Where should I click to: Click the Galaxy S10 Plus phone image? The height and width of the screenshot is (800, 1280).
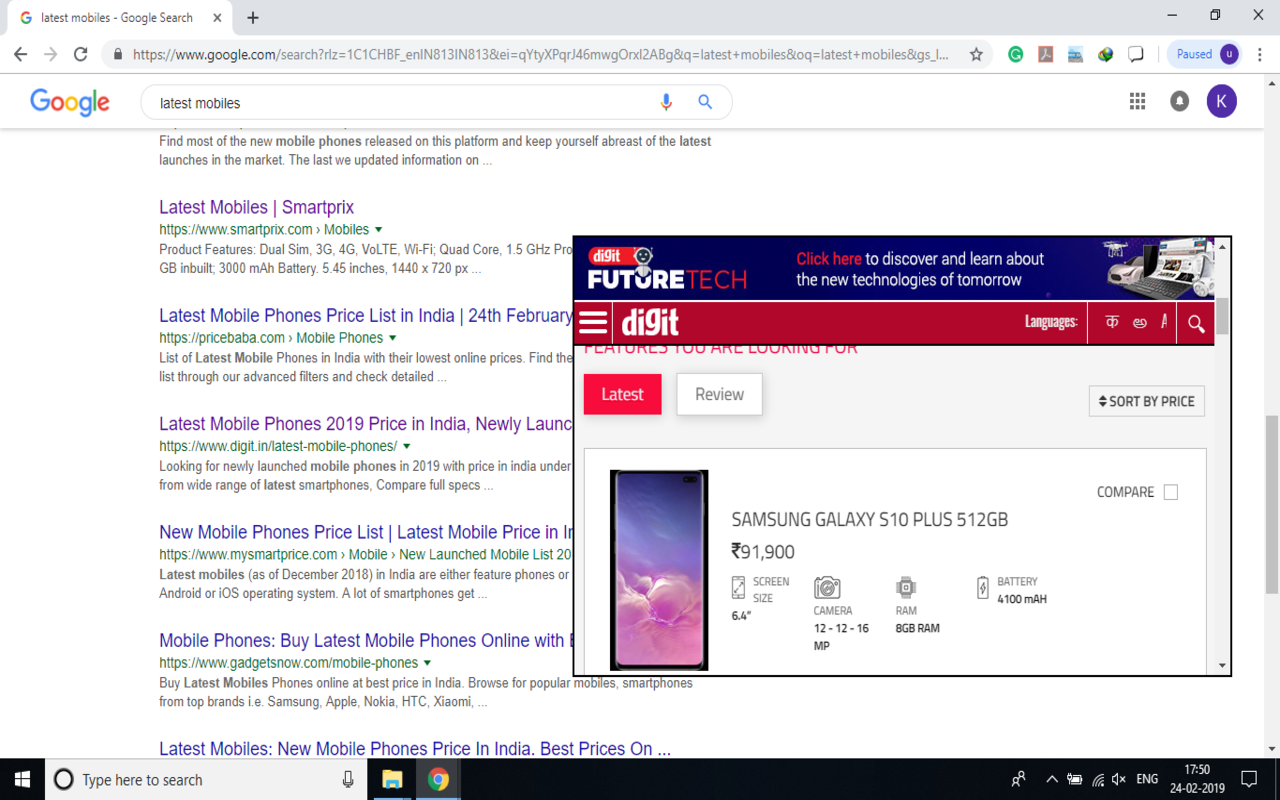pyautogui.click(x=659, y=570)
